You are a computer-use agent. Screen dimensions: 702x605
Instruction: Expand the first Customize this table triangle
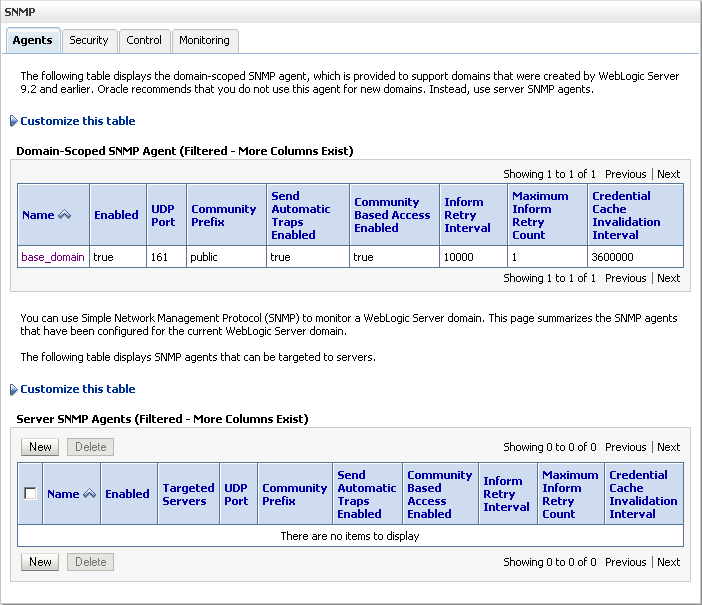coord(13,121)
